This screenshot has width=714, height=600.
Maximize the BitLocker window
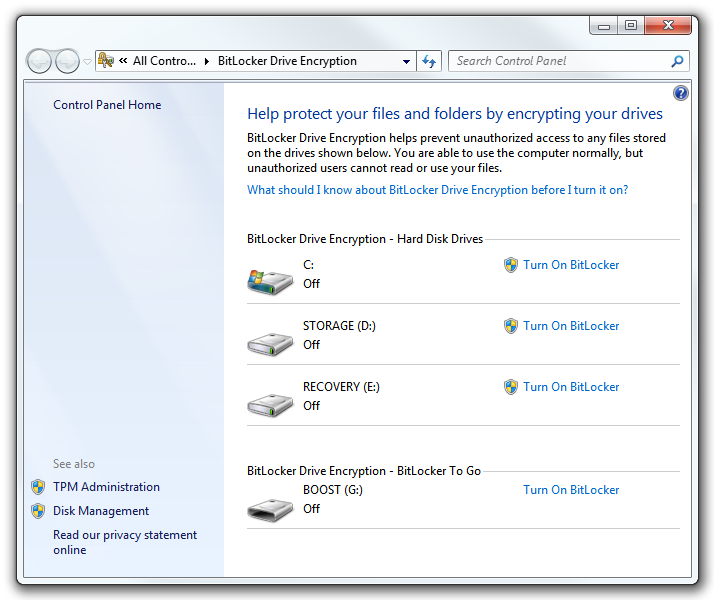point(631,25)
